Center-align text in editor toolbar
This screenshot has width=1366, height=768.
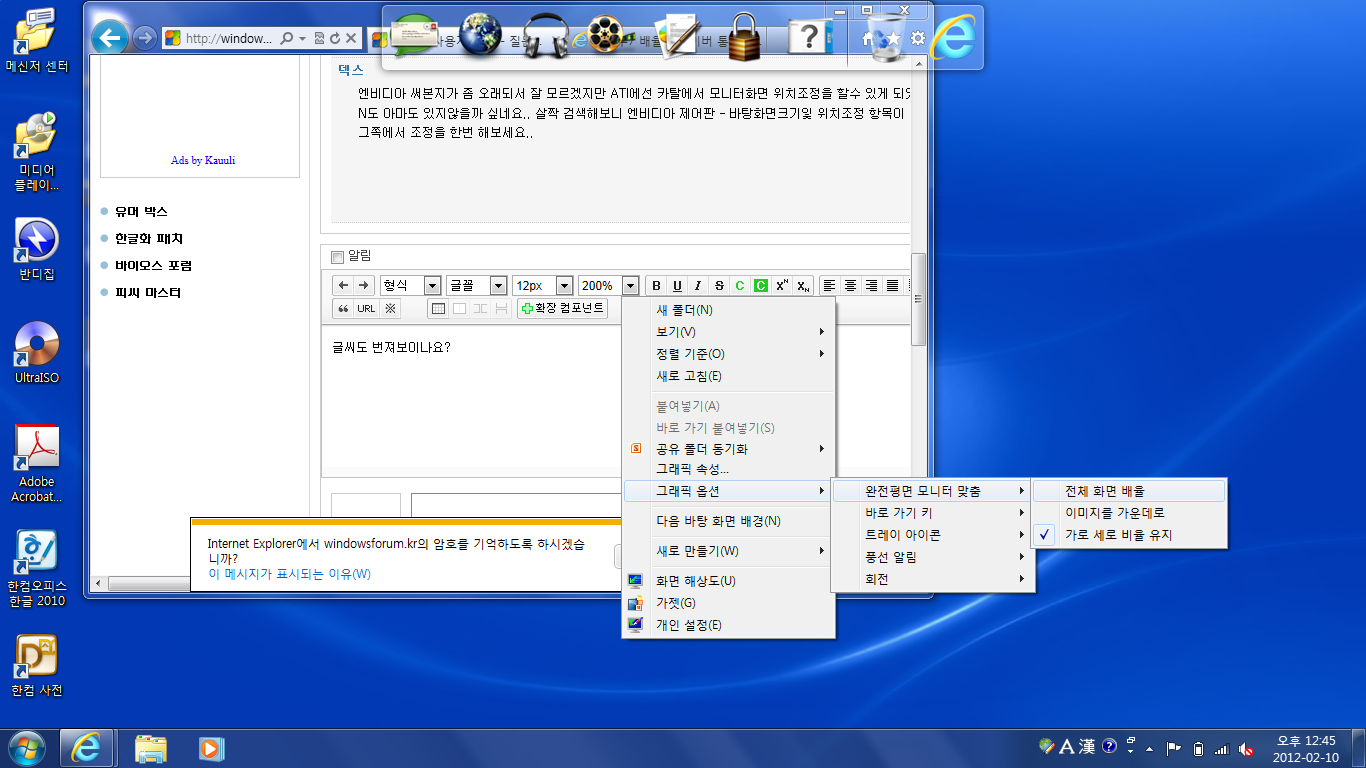(850, 286)
